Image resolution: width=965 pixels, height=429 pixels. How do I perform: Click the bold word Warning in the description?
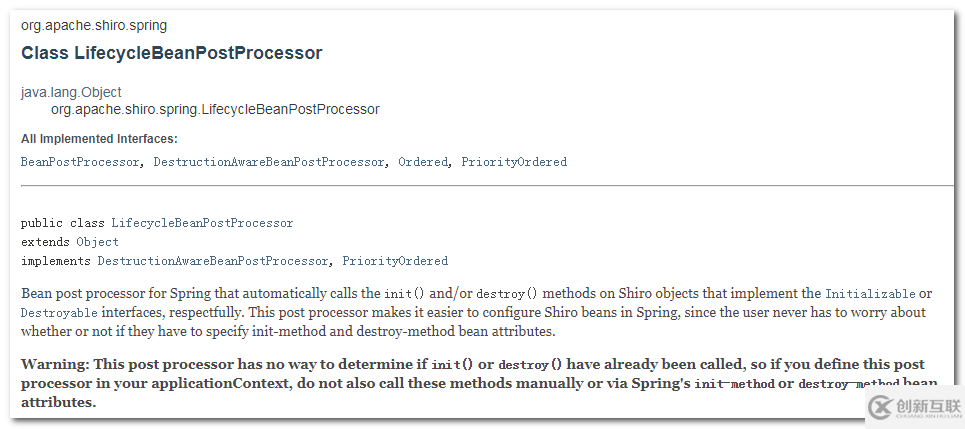point(53,364)
